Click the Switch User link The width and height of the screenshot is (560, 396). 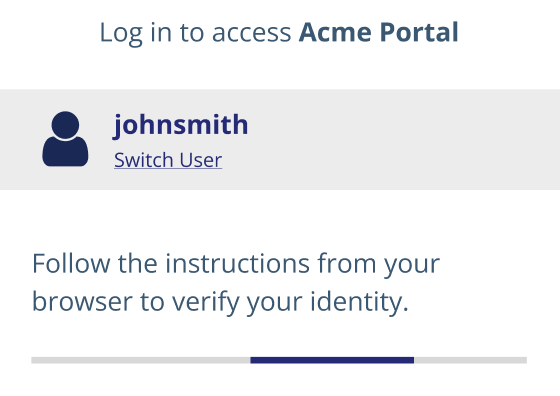pos(168,160)
